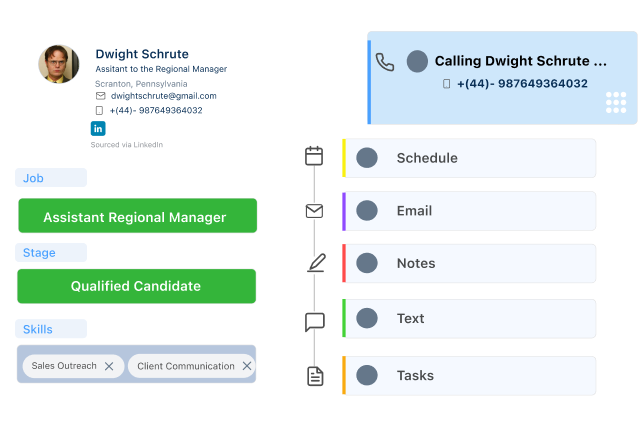Click the Qualified Candidate stage button

pos(136,286)
